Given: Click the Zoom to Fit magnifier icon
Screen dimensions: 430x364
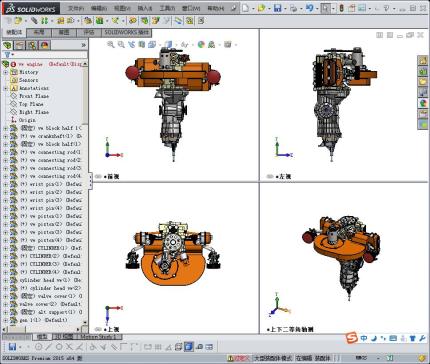Looking at the screenshot, I should (111, 44).
